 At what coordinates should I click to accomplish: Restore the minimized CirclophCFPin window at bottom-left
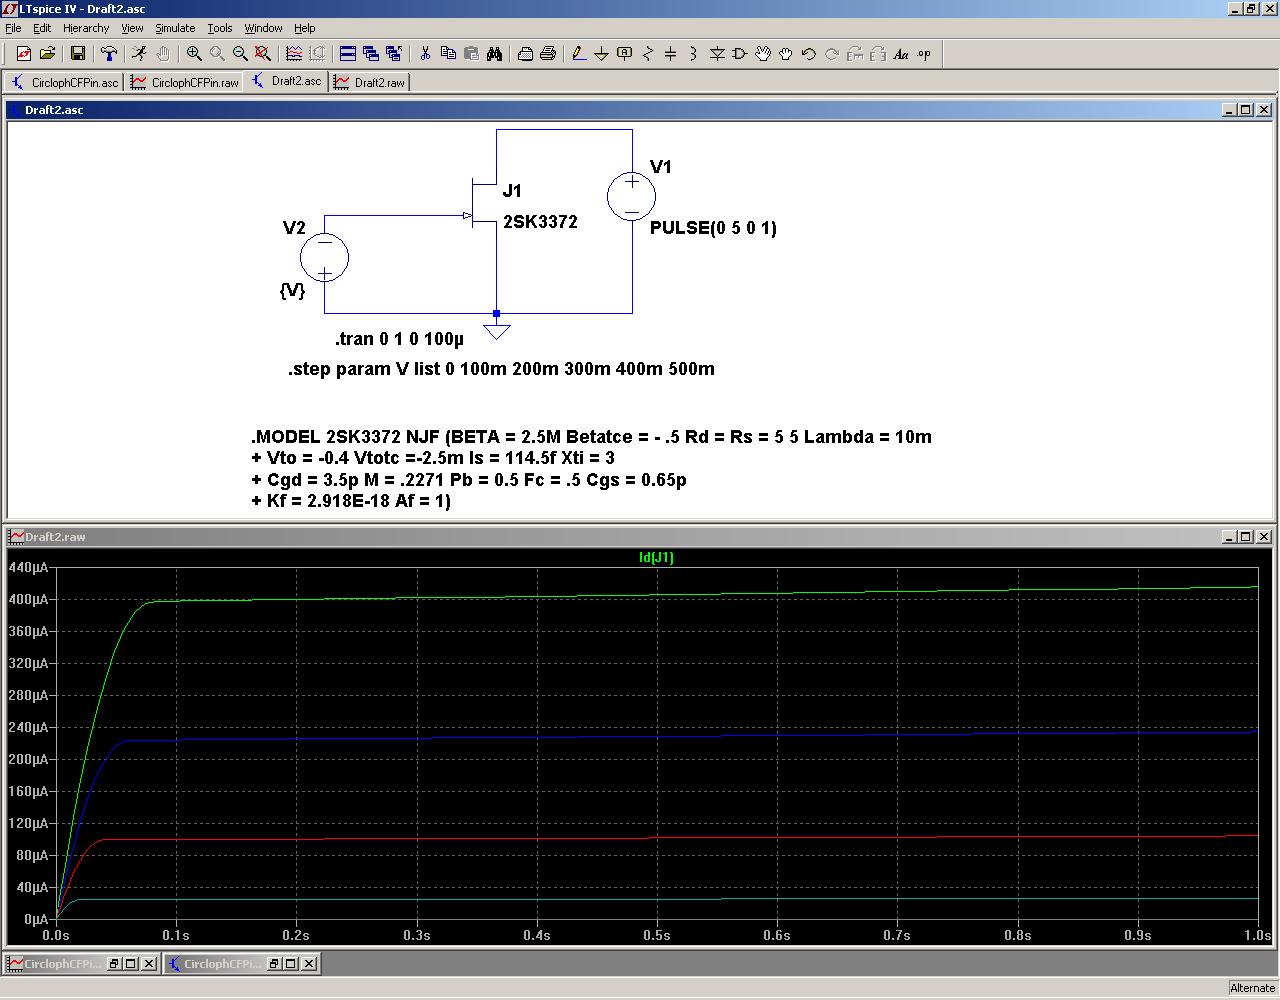(115, 964)
